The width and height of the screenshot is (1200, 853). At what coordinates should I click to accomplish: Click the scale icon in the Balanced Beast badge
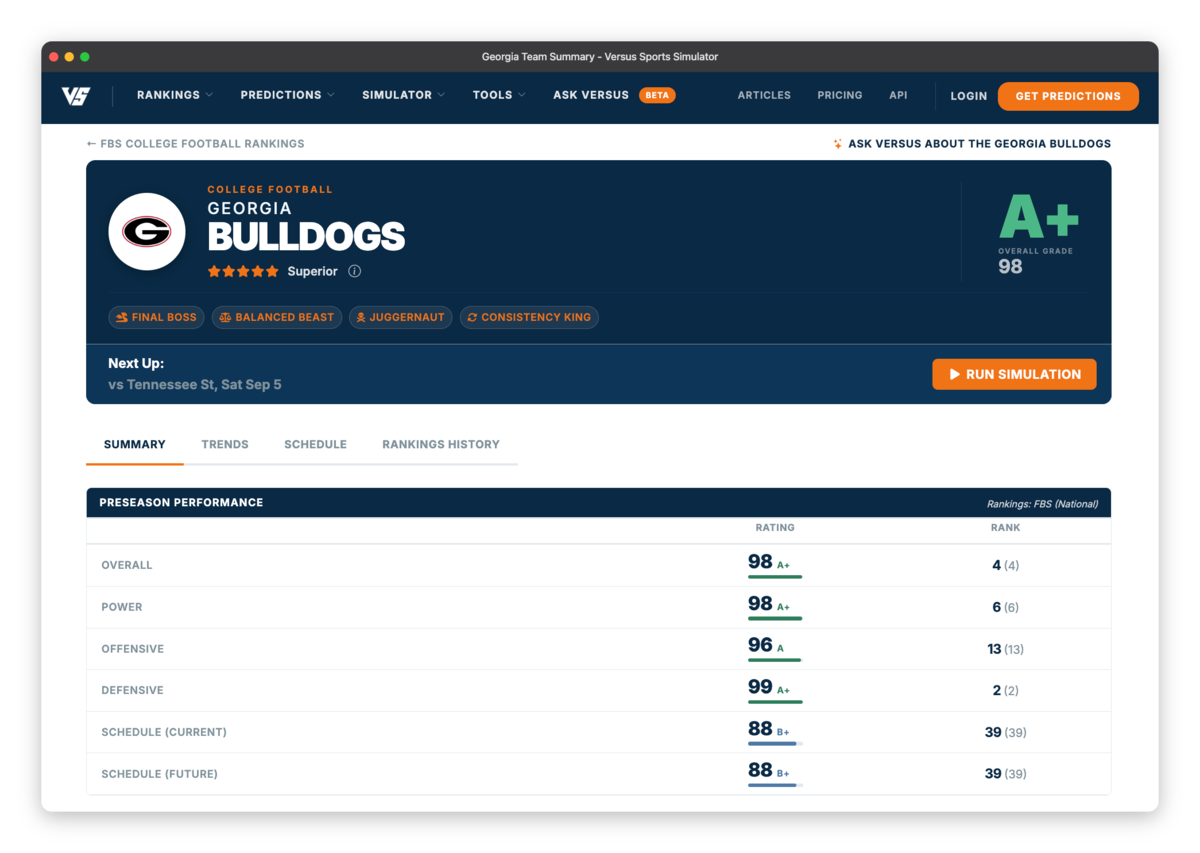click(x=225, y=317)
